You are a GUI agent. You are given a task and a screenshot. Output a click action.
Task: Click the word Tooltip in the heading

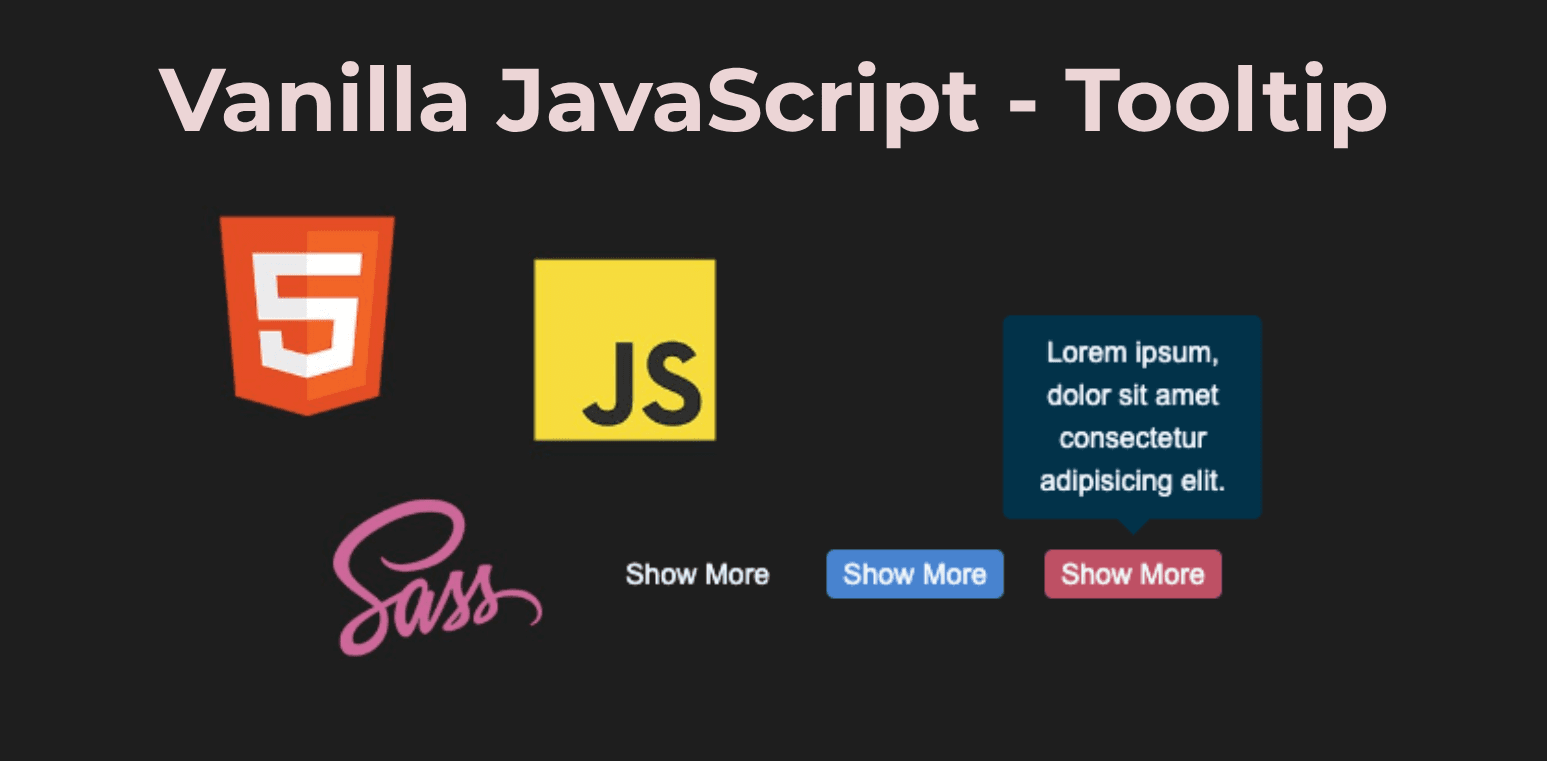(1225, 98)
